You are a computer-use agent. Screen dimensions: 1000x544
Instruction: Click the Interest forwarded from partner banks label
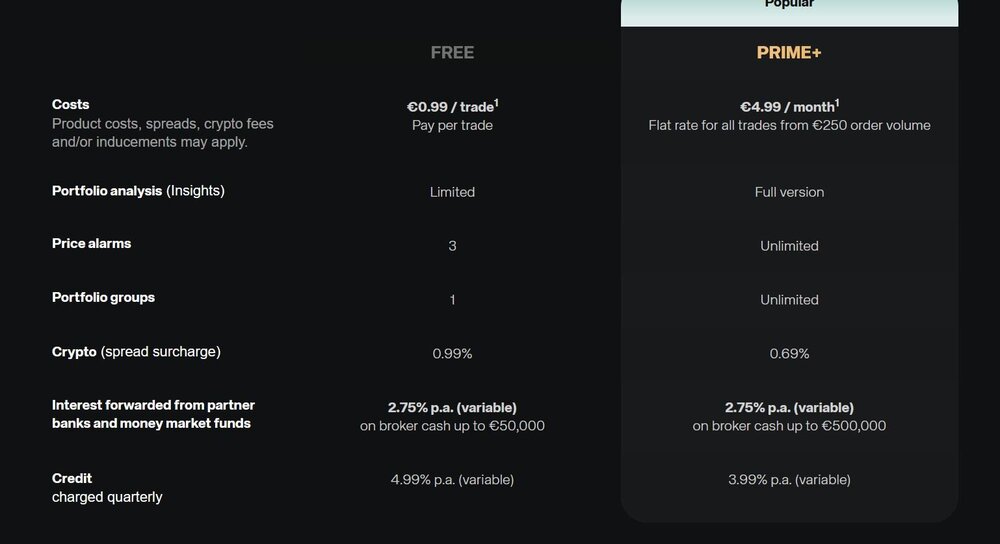tap(153, 414)
